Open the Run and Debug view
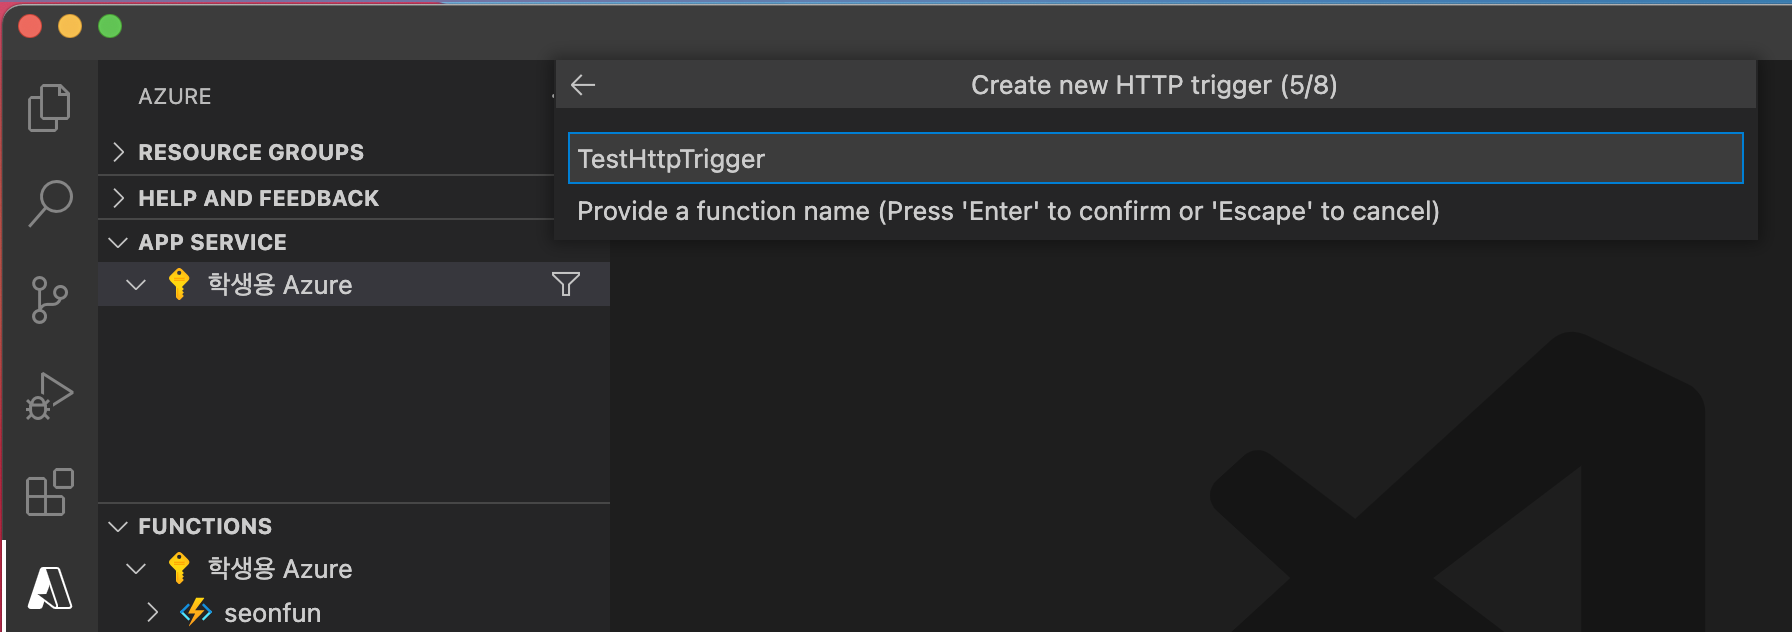 coord(49,396)
